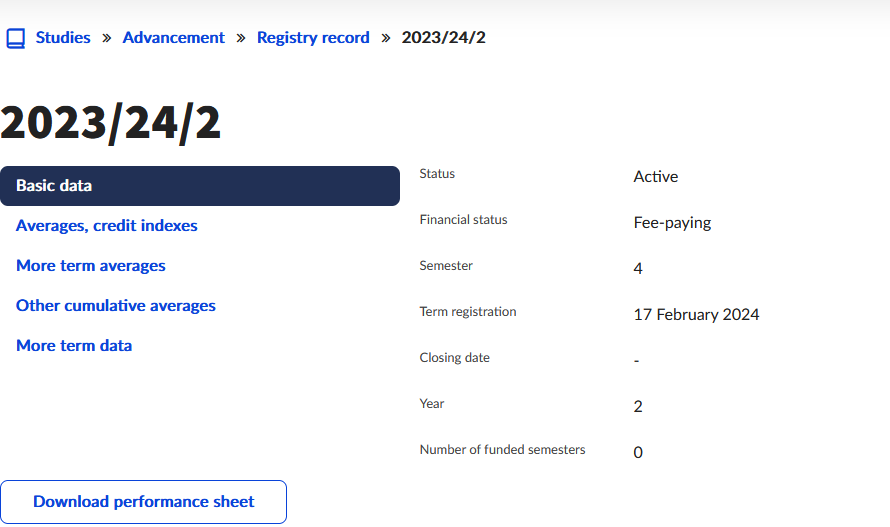
Task: Click the Closing date field label
Action: [x=454, y=358]
